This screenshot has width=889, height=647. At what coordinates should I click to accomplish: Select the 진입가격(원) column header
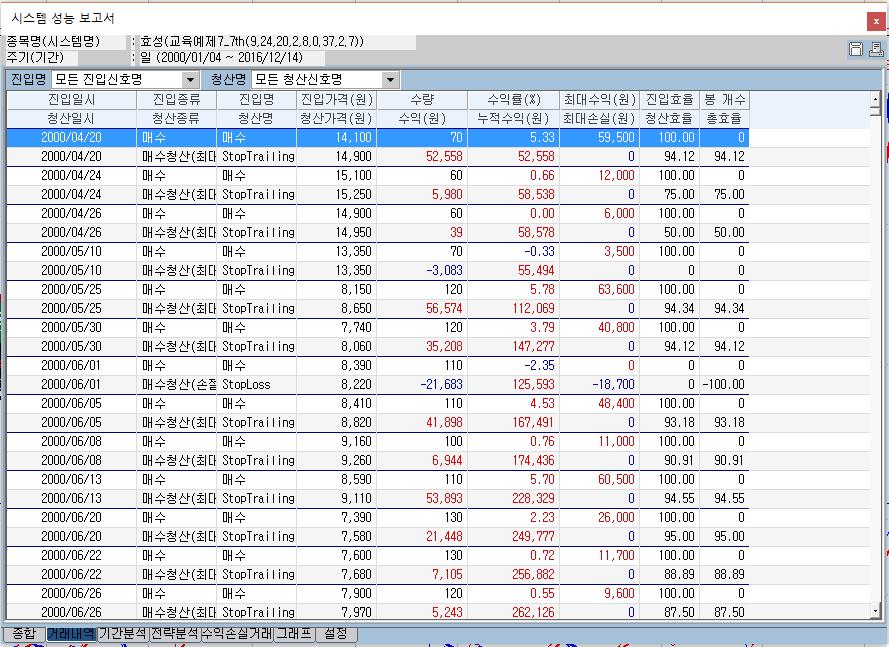pyautogui.click(x=336, y=100)
